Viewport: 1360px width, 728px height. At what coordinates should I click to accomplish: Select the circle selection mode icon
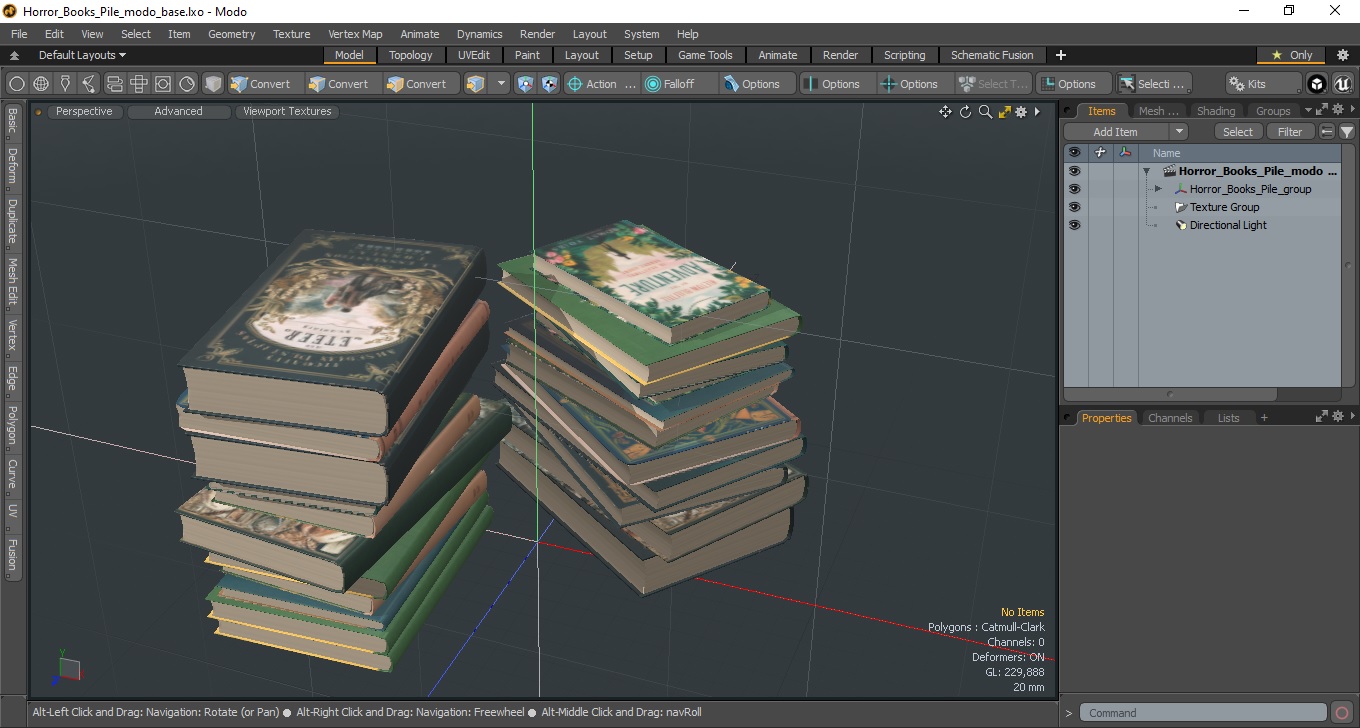point(17,84)
